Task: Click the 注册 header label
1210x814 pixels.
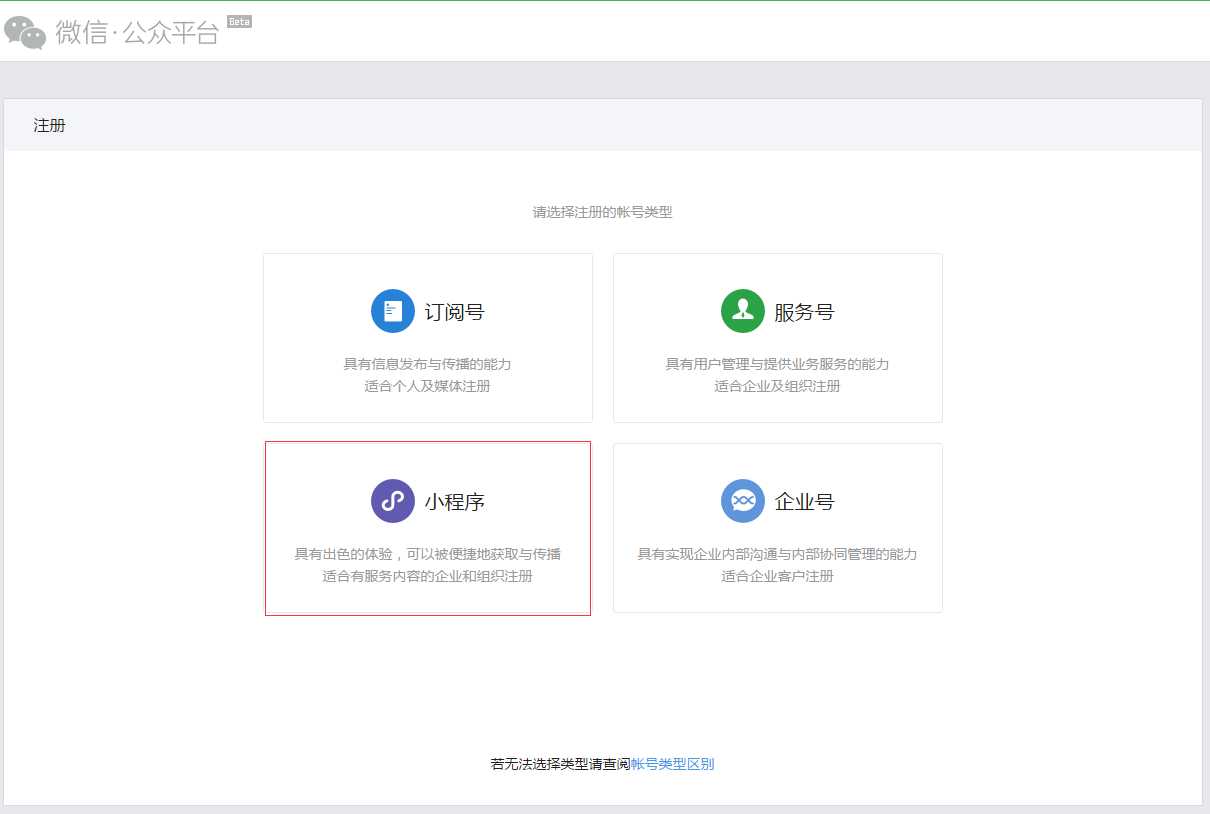Action: (49, 126)
